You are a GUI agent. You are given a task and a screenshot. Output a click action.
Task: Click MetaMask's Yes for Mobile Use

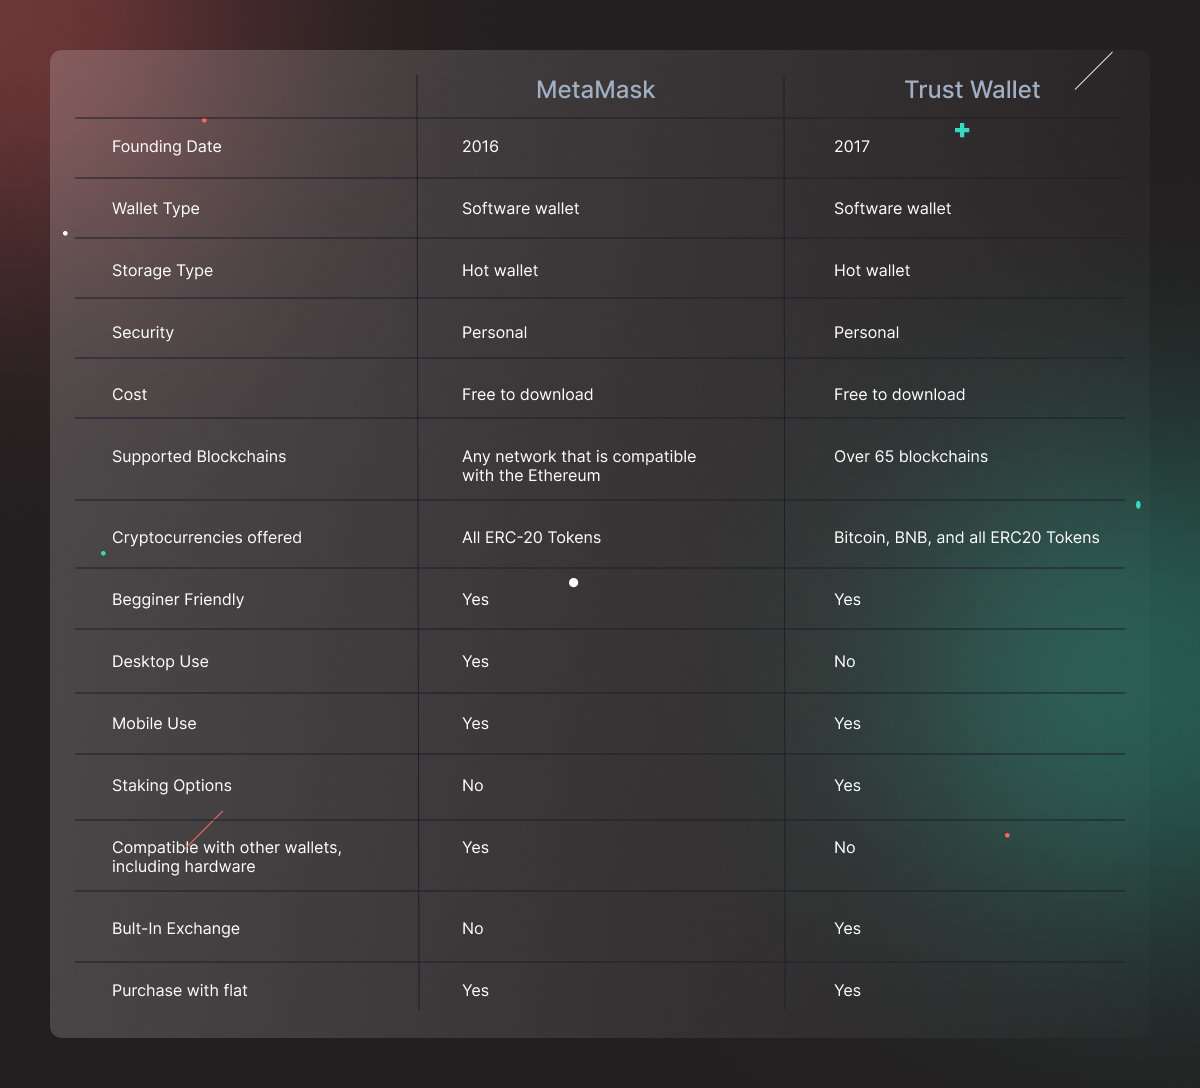(476, 723)
